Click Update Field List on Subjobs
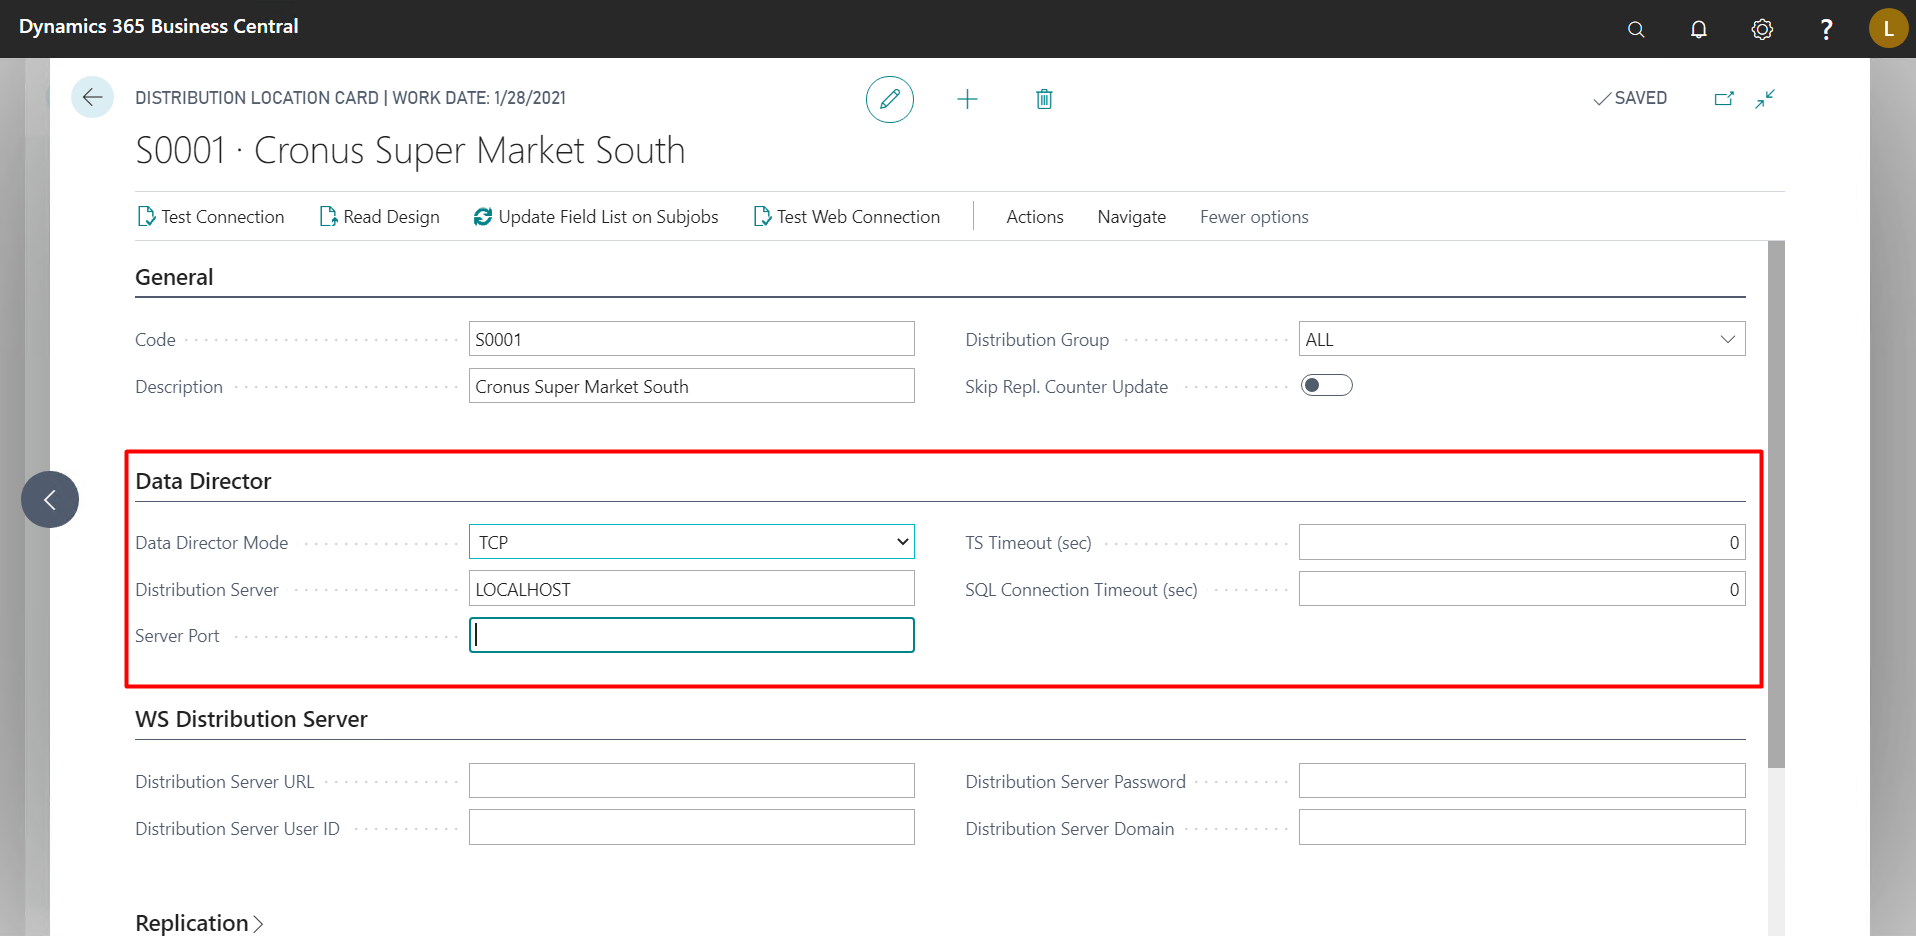This screenshot has width=1916, height=936. [x=596, y=217]
